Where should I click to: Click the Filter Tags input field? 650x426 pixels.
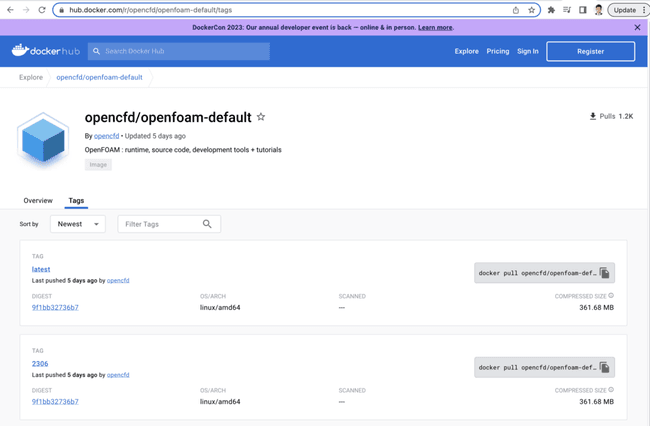point(160,224)
